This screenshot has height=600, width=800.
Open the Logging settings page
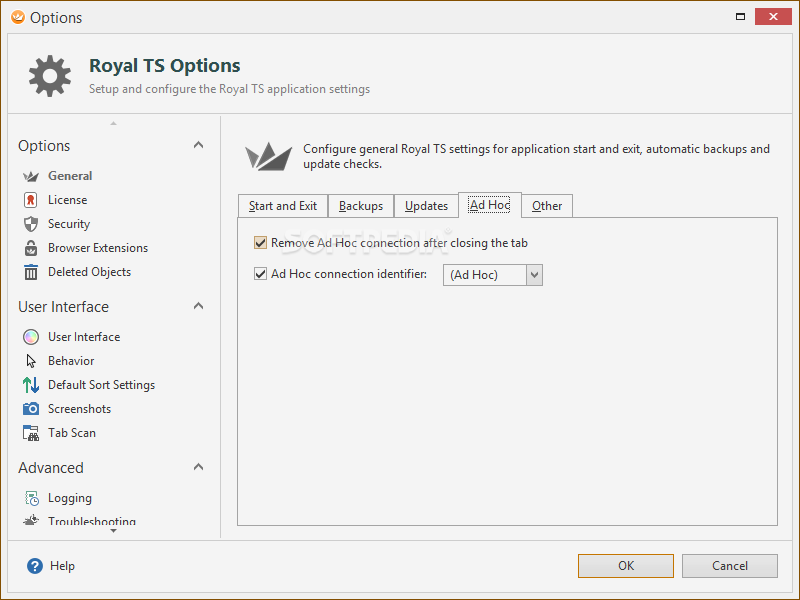[70, 498]
